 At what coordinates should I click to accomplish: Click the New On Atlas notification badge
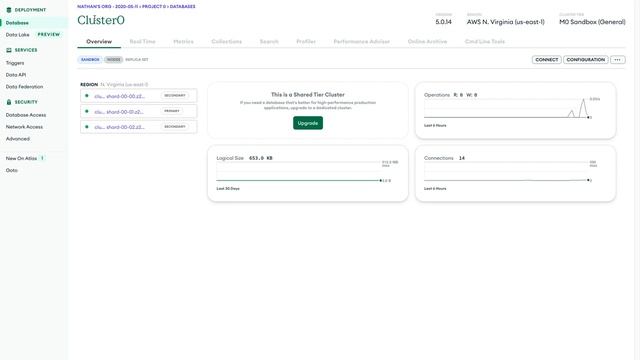pos(42,158)
